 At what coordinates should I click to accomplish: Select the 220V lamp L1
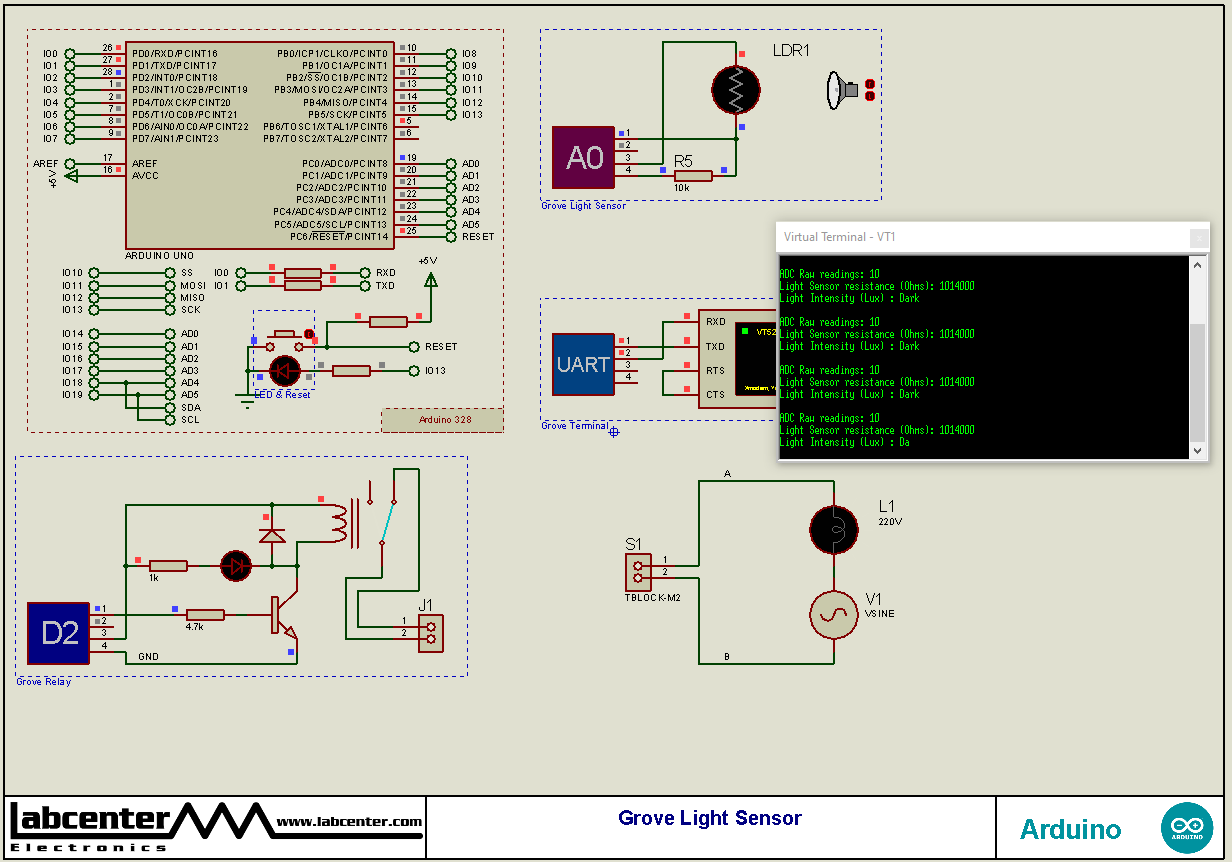(835, 528)
